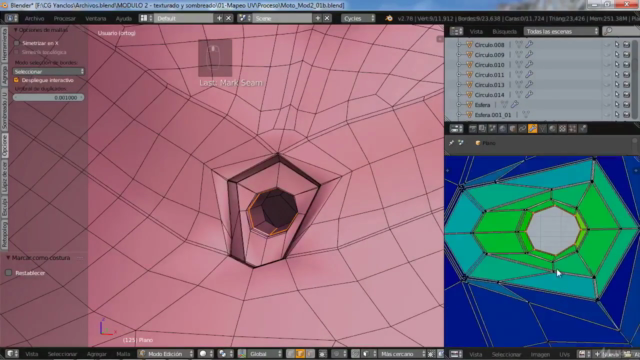640x360 pixels.
Task: Open the Agregar menu in viewport header
Action: 96,354
